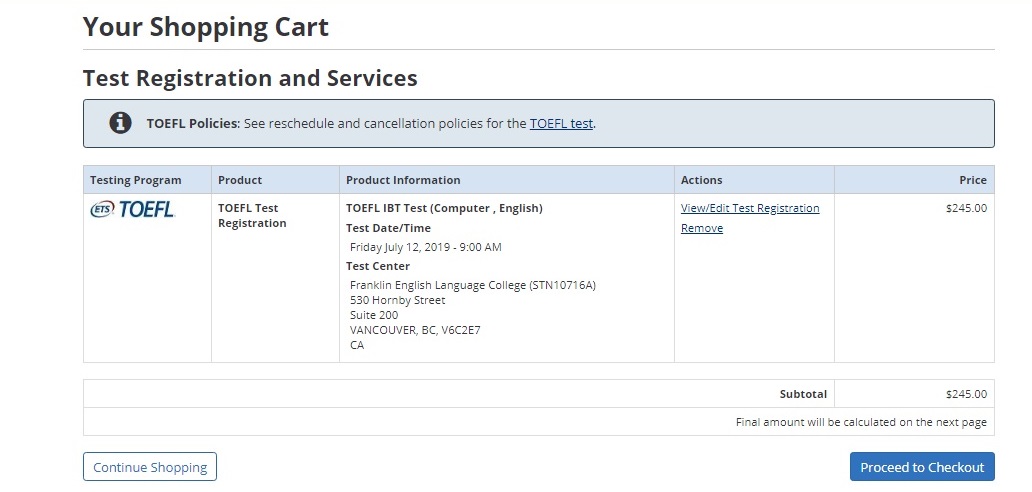The height and width of the screenshot is (492, 1032).
Task: Click the Actions column header
Action: 701,180
